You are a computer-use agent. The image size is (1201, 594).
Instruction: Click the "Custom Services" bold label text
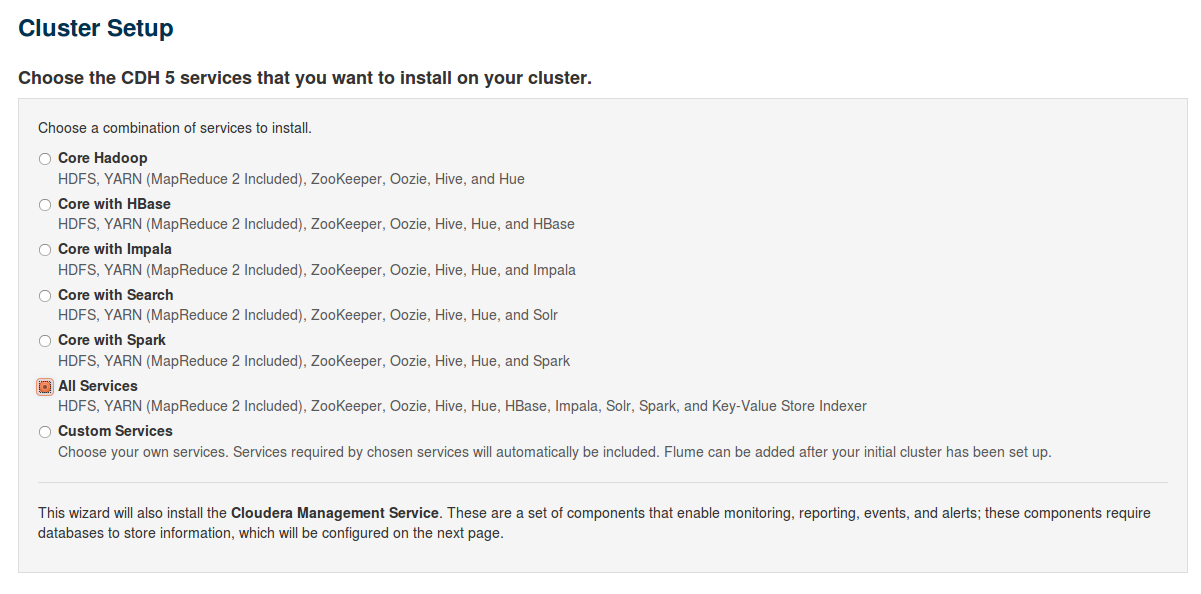[115, 431]
